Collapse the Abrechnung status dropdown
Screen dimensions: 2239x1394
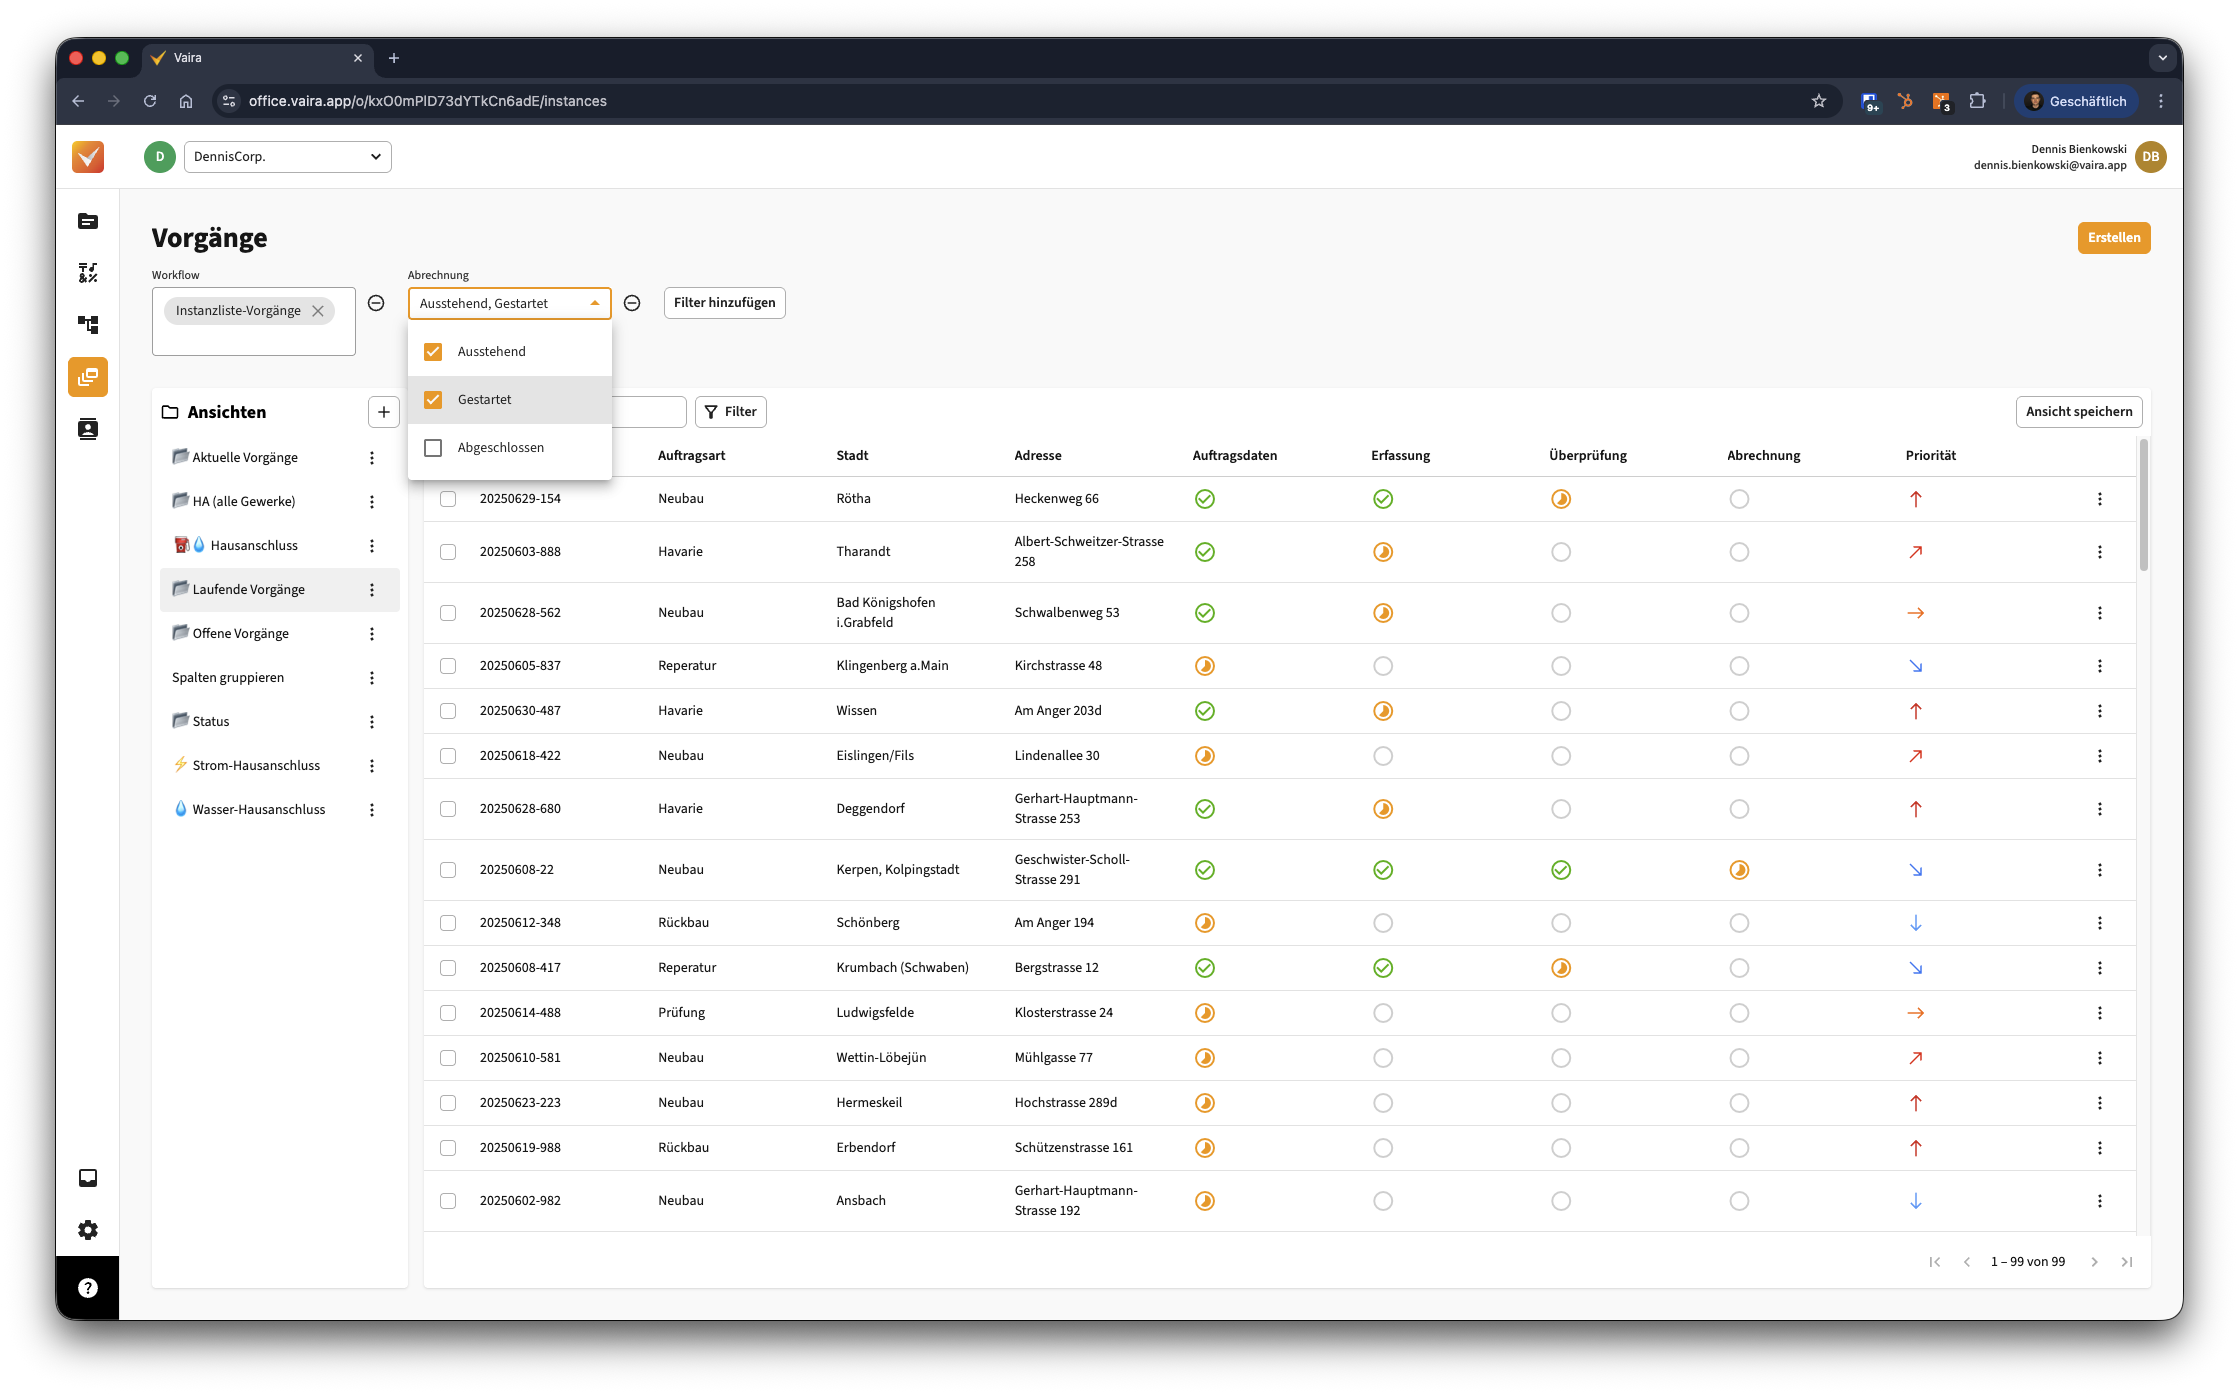[595, 303]
